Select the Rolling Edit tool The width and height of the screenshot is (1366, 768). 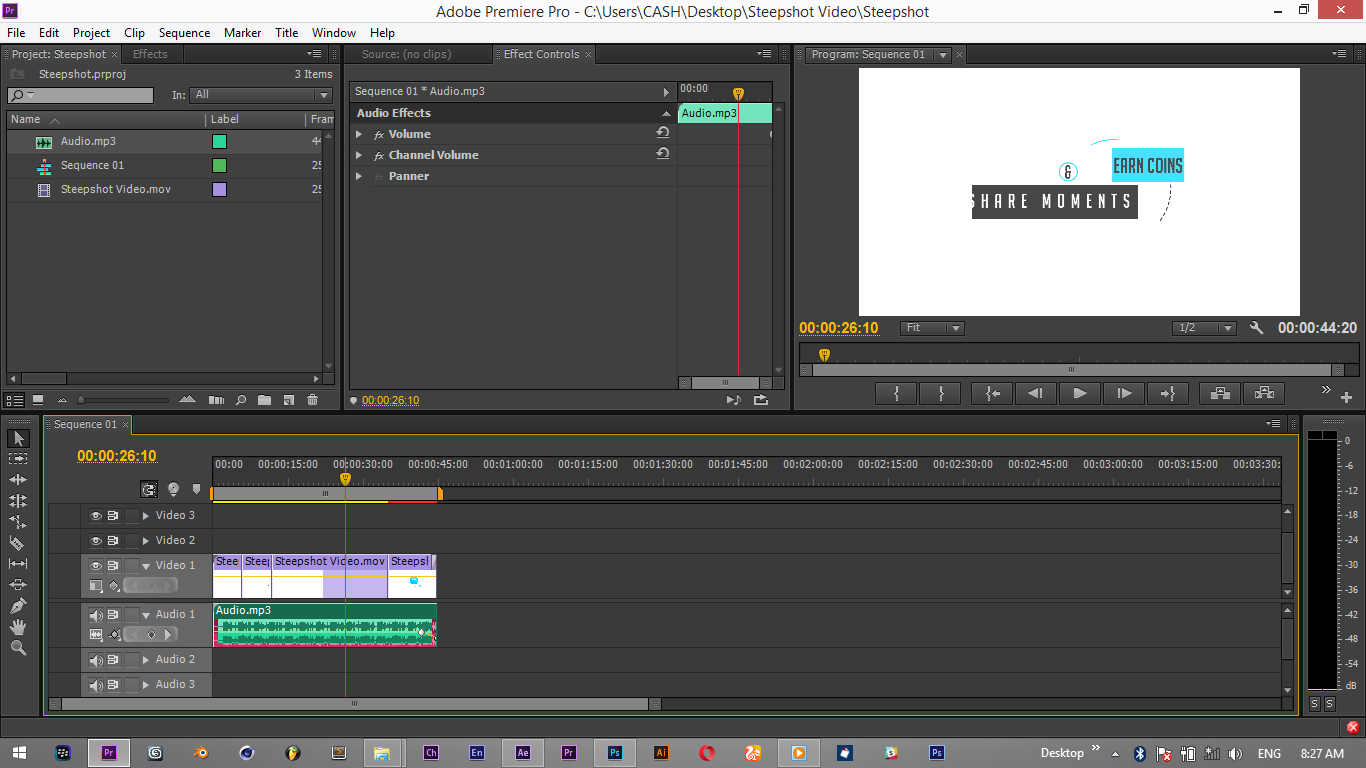click(x=18, y=501)
